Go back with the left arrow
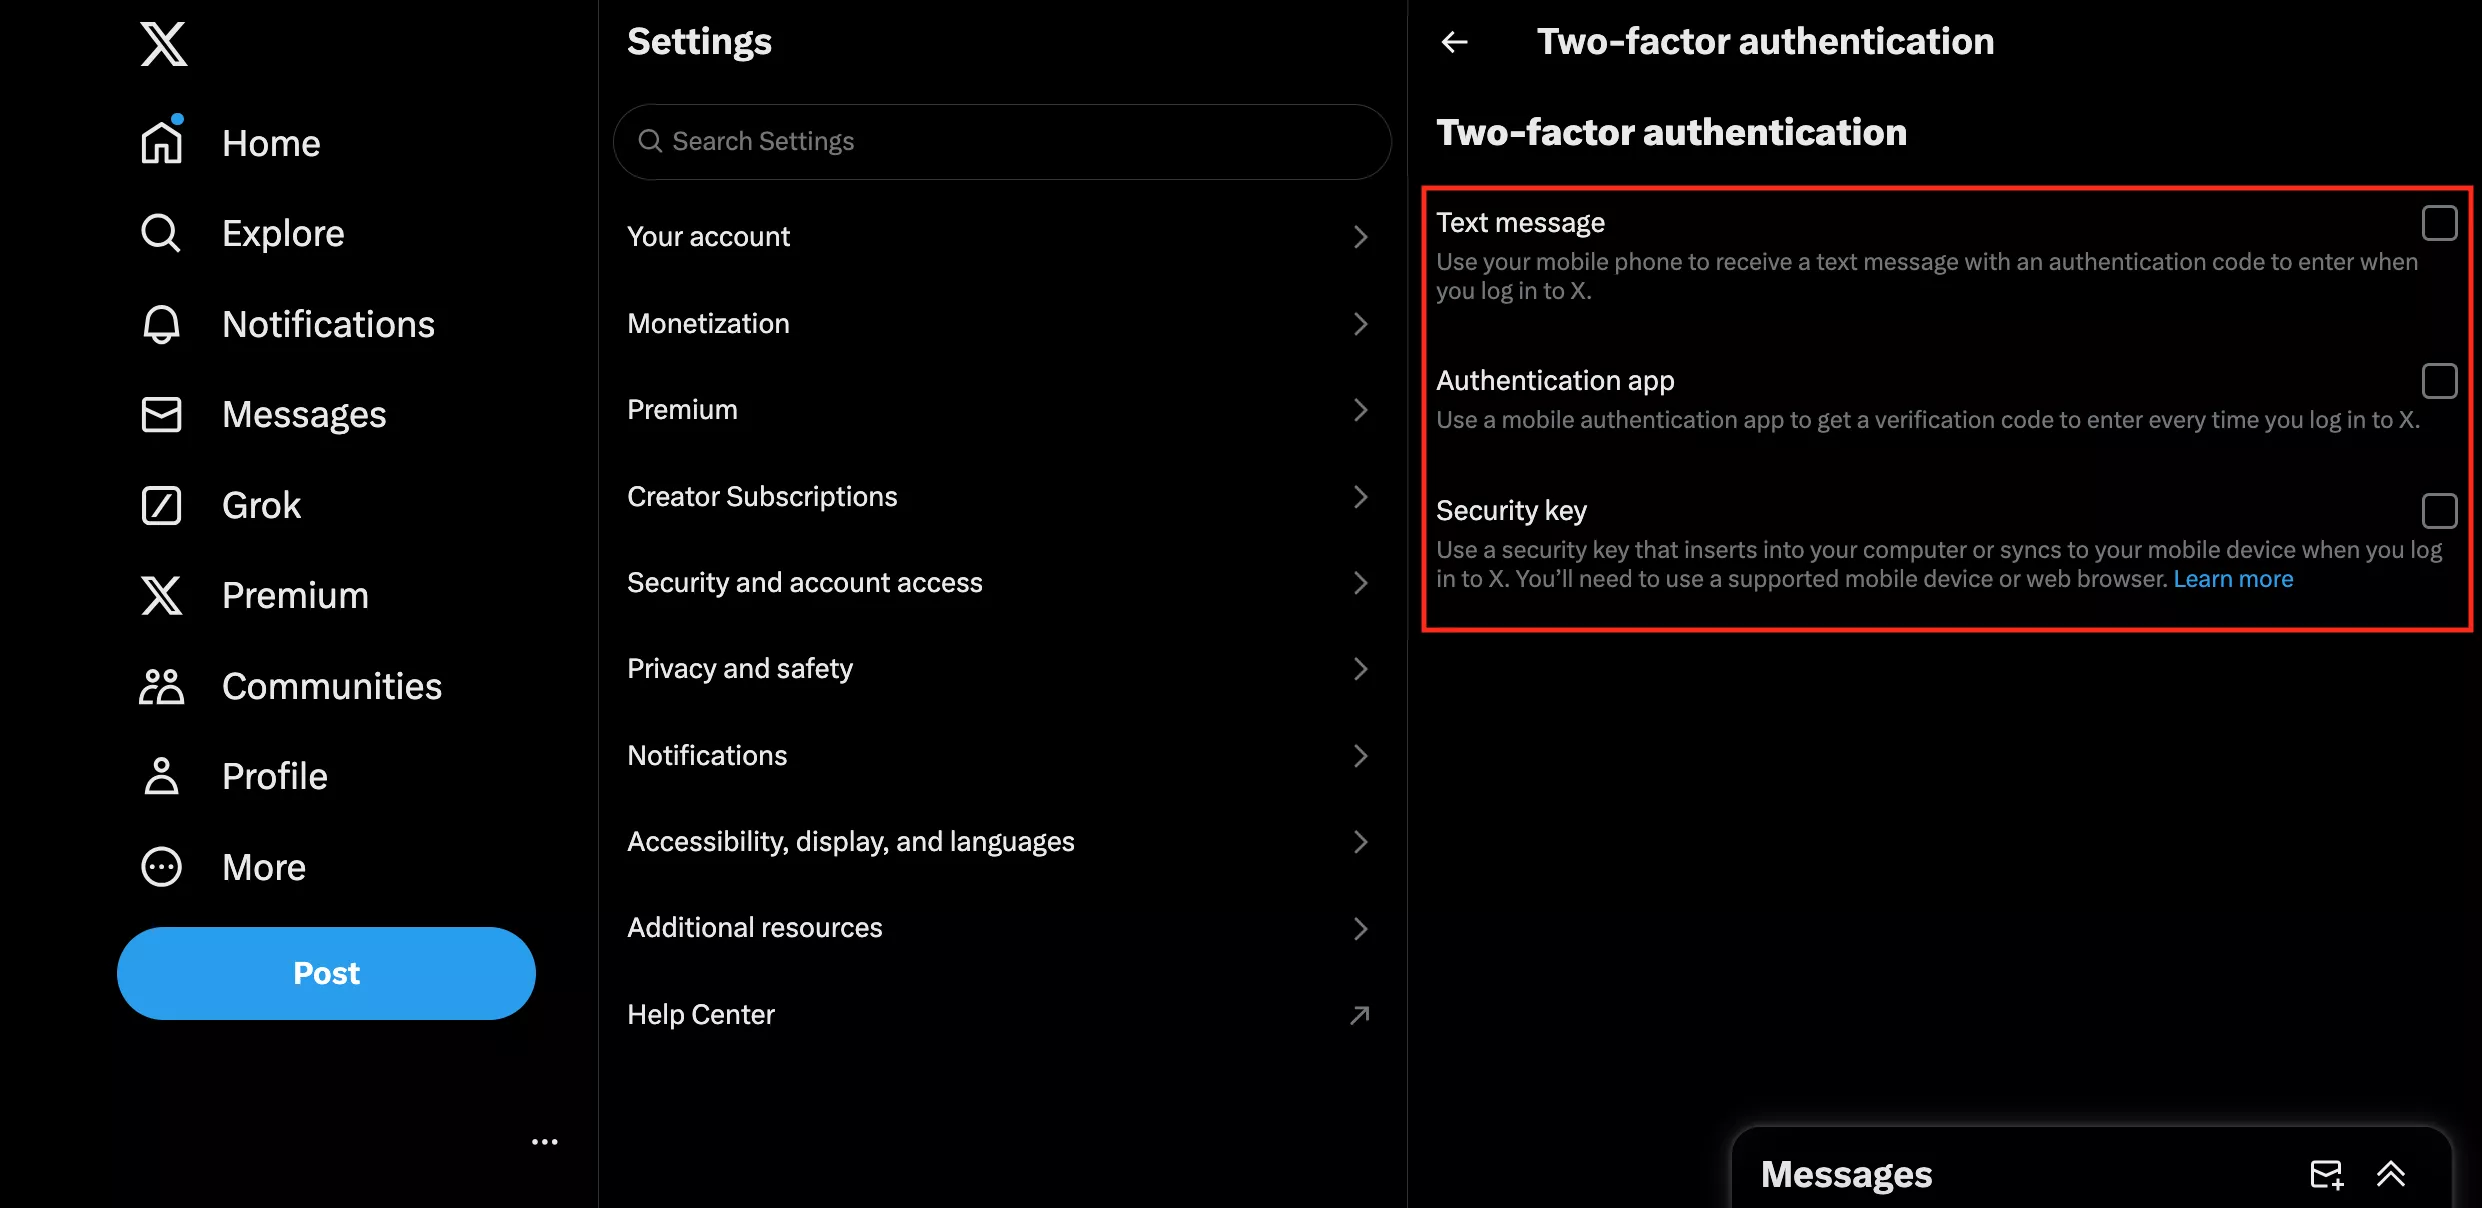2482x1208 pixels. 1454,42
